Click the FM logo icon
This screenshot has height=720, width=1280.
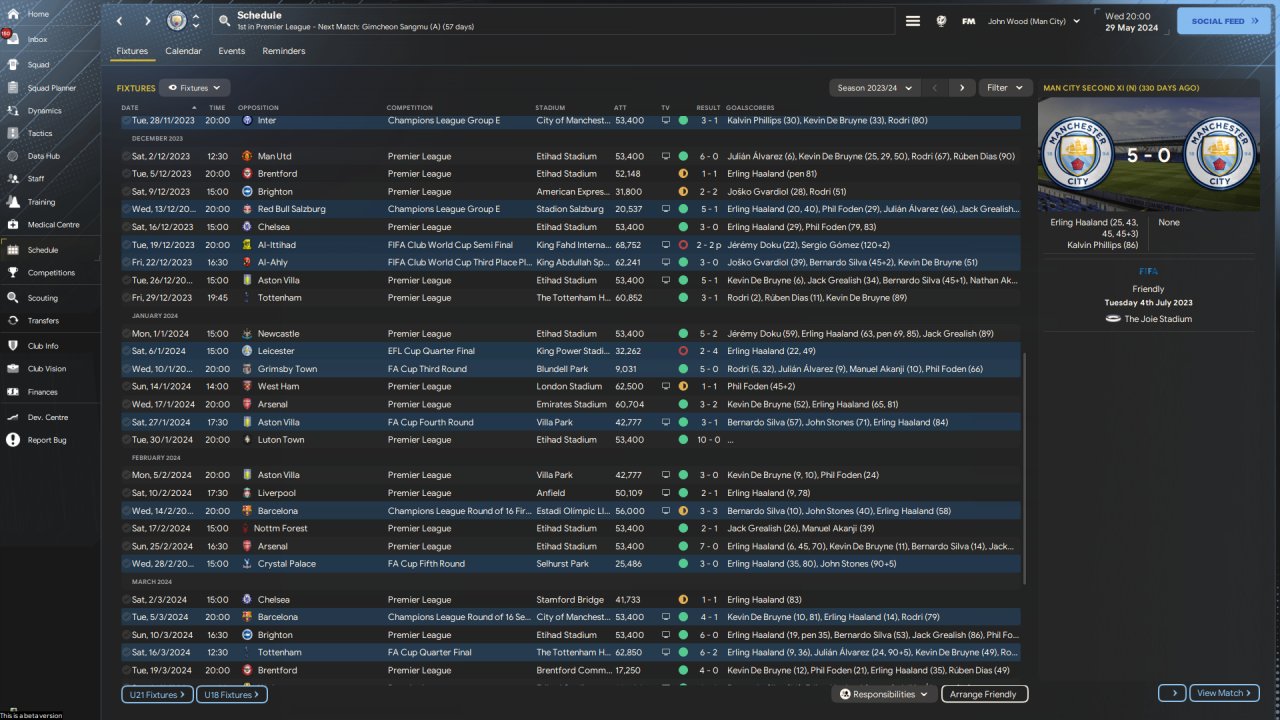[x=968, y=21]
